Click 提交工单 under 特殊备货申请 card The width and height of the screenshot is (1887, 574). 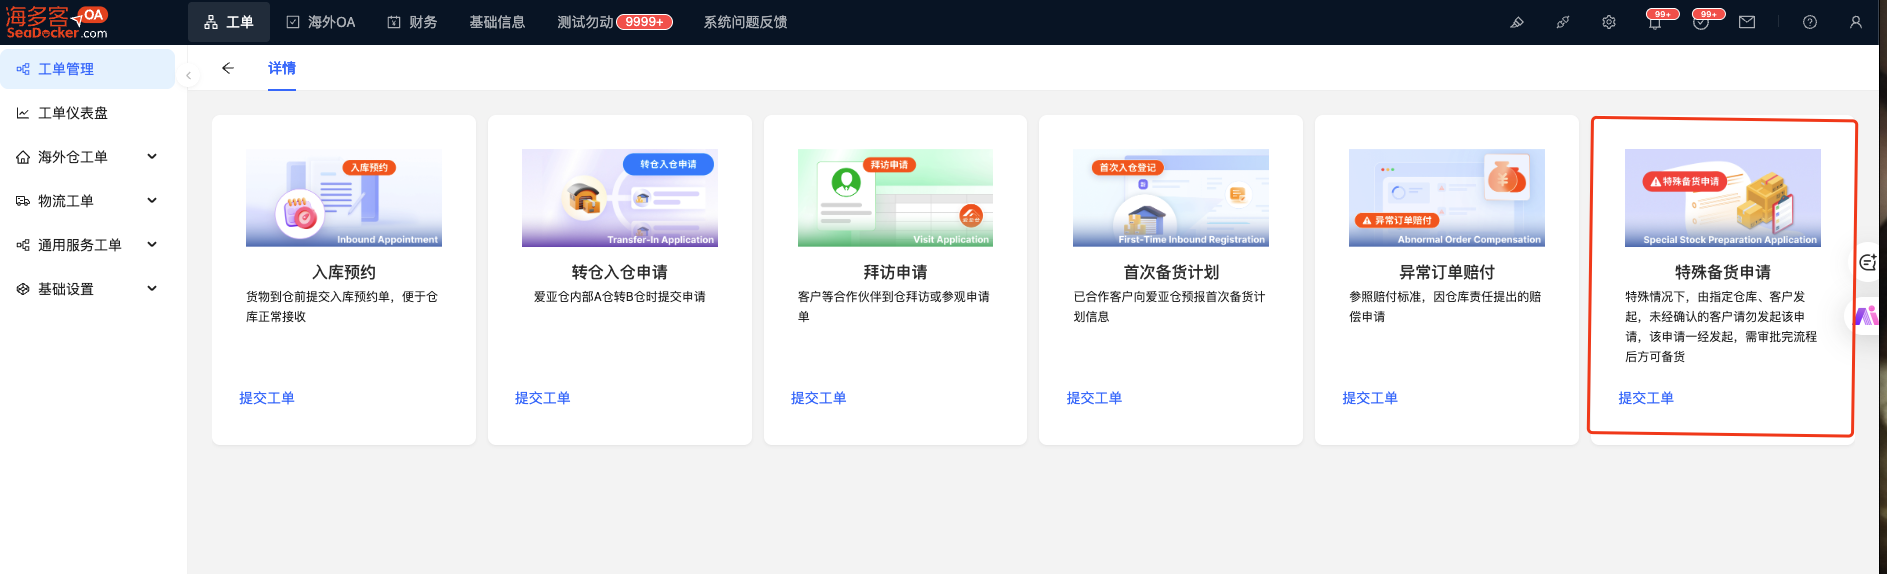pos(1645,398)
